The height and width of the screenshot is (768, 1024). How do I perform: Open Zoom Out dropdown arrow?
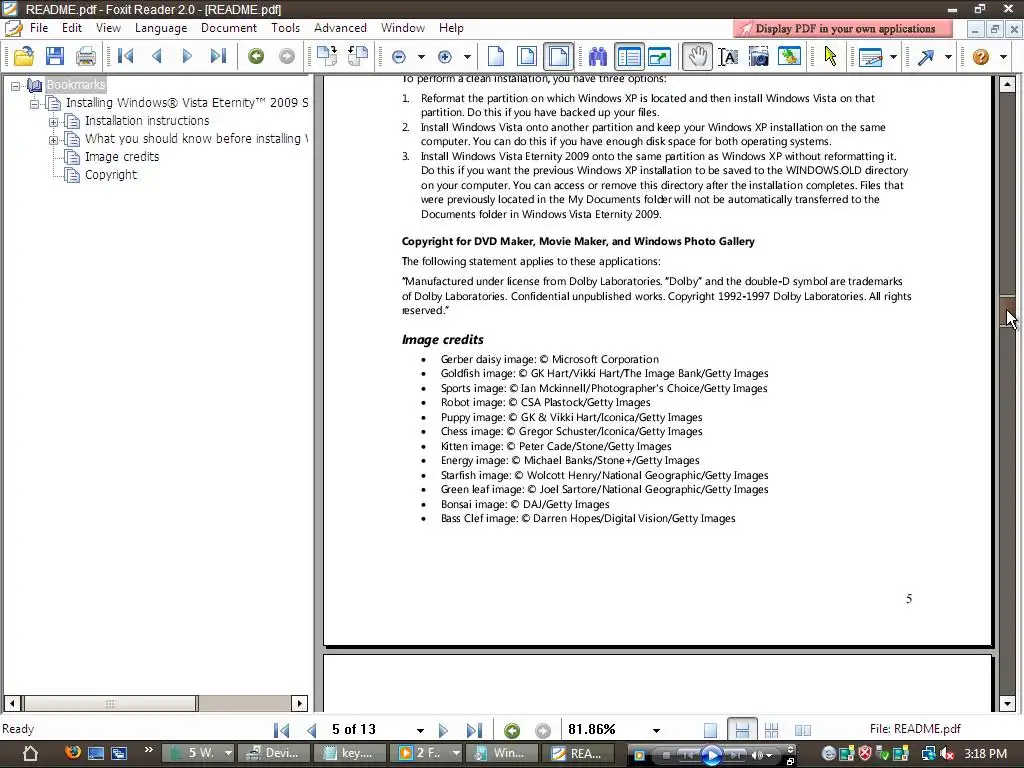point(421,57)
